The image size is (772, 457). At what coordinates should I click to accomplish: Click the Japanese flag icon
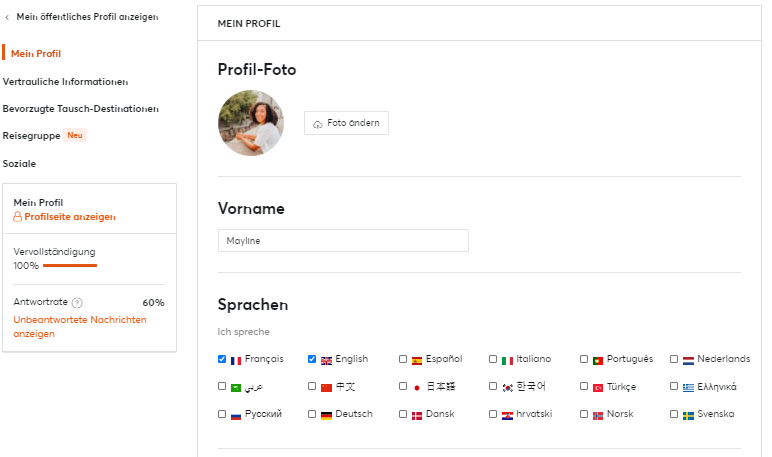click(x=417, y=388)
